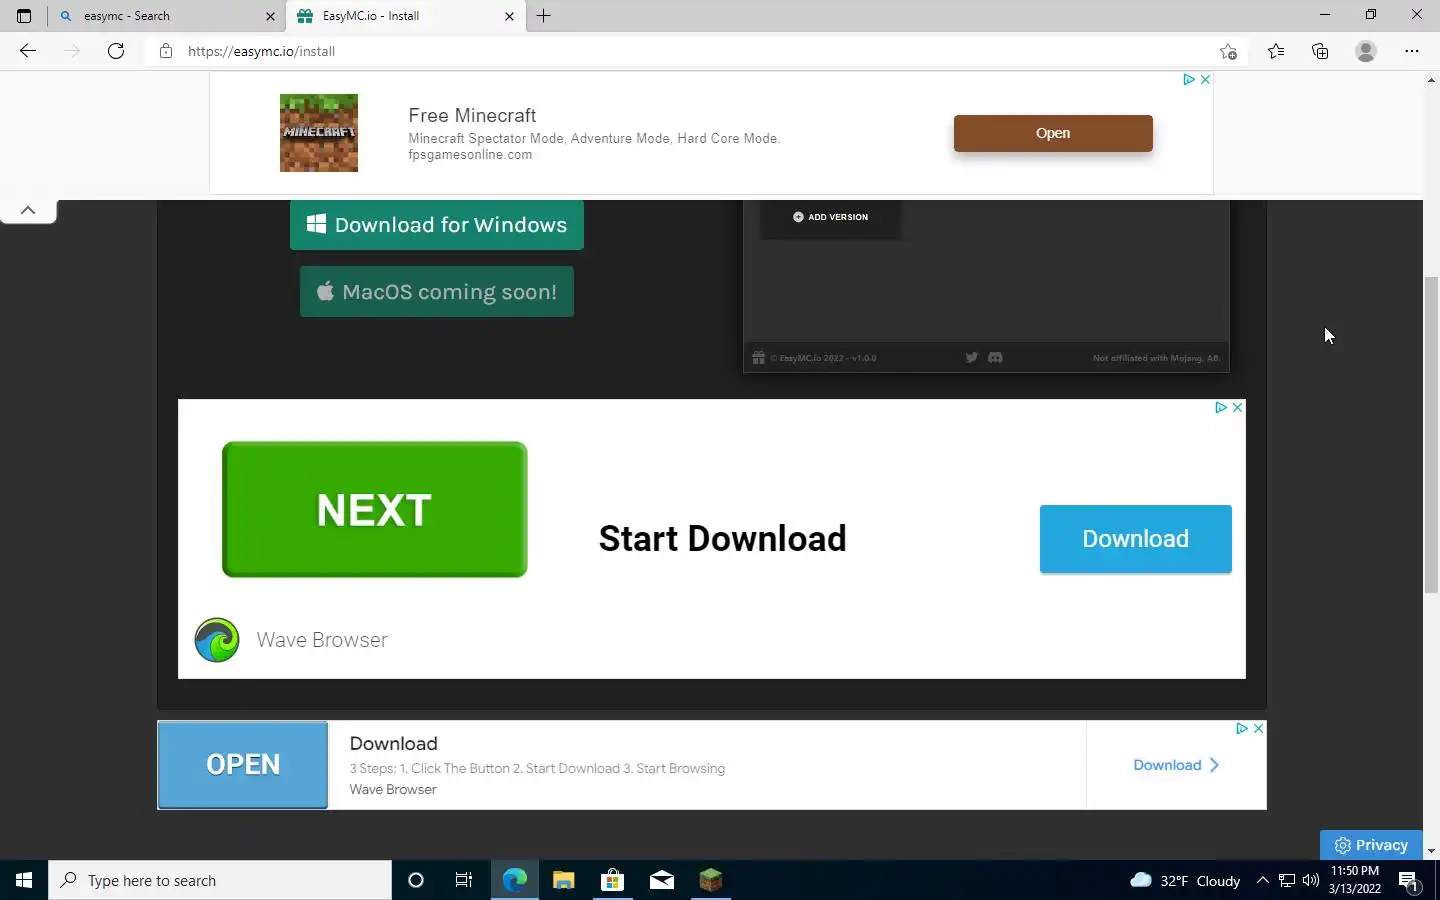The width and height of the screenshot is (1440, 900).
Task: Open the Favorites list
Action: click(1276, 51)
